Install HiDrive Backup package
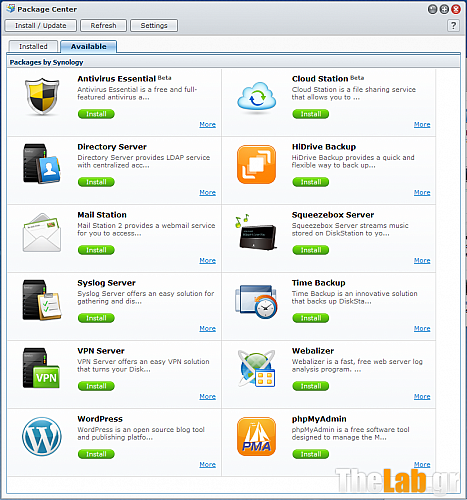Screen dimensions: 467x500 tap(311, 182)
